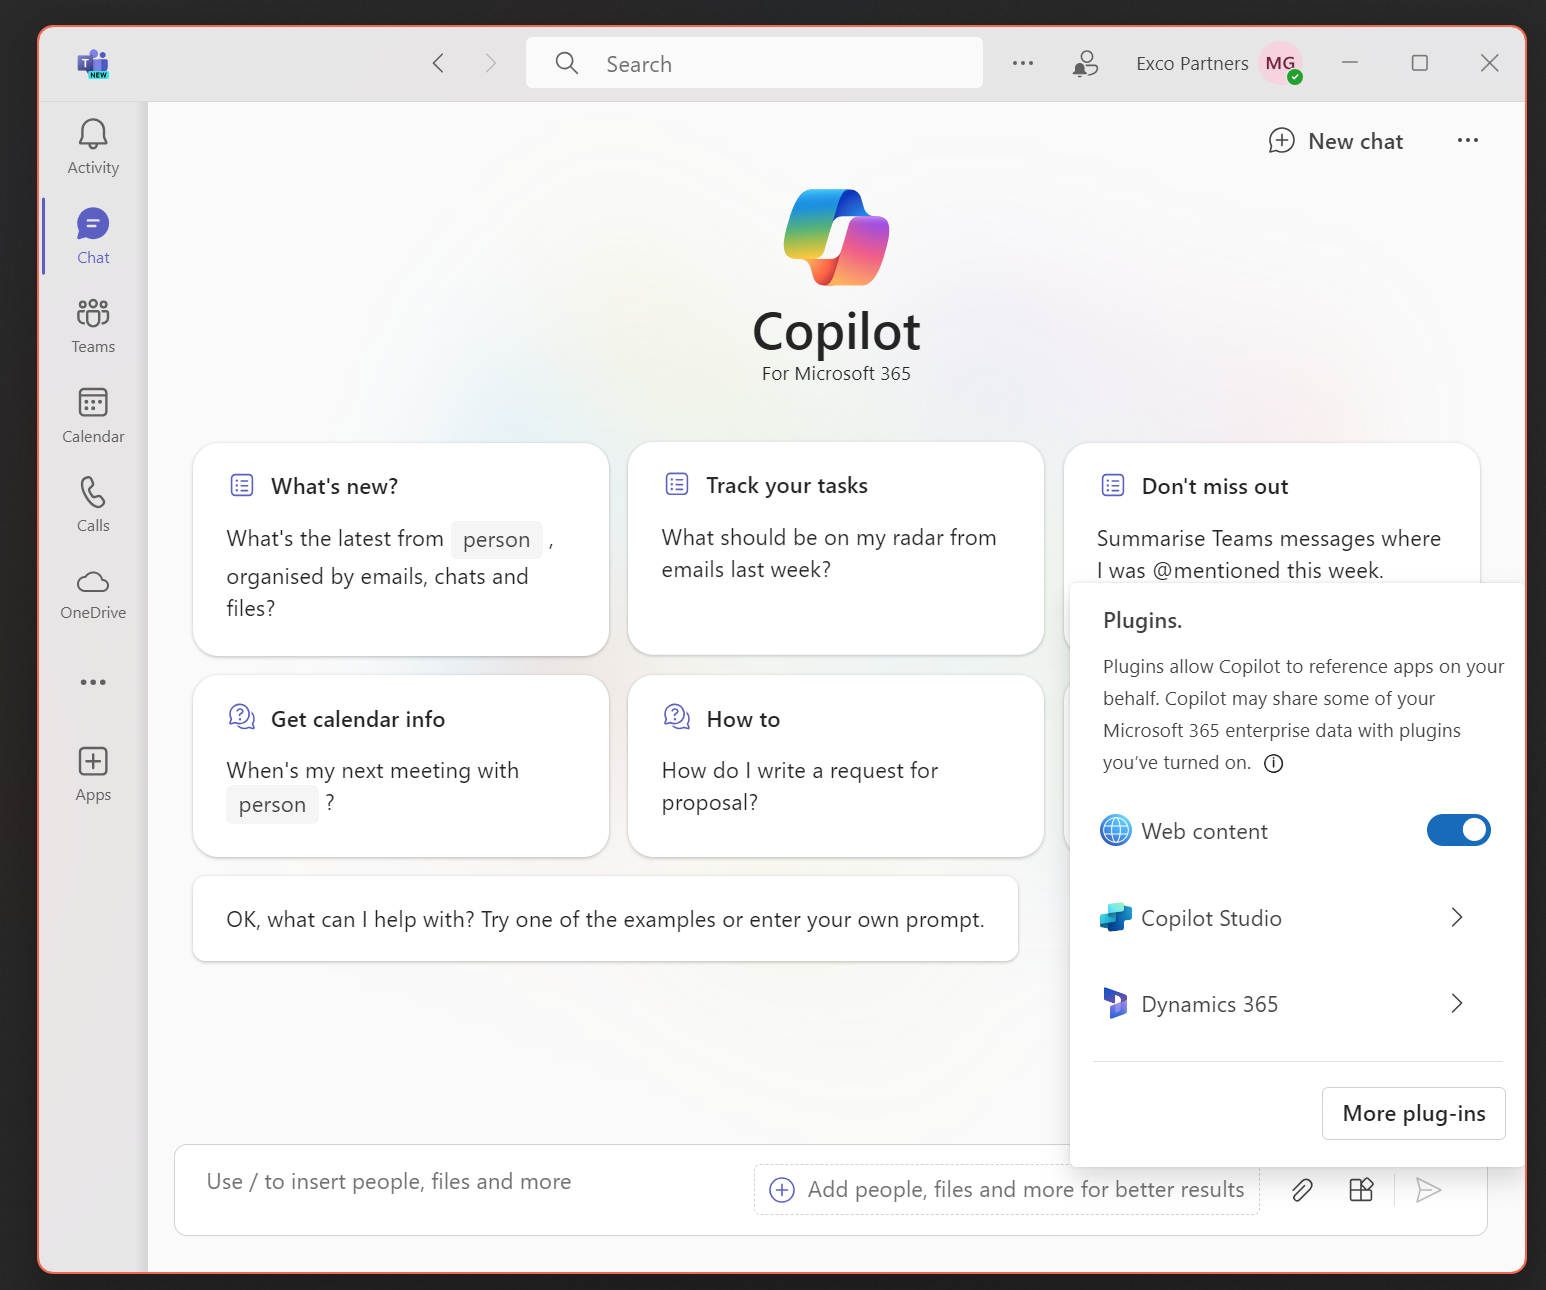The image size is (1546, 1290).
Task: Click the attach paperclip icon
Action: coord(1302,1189)
